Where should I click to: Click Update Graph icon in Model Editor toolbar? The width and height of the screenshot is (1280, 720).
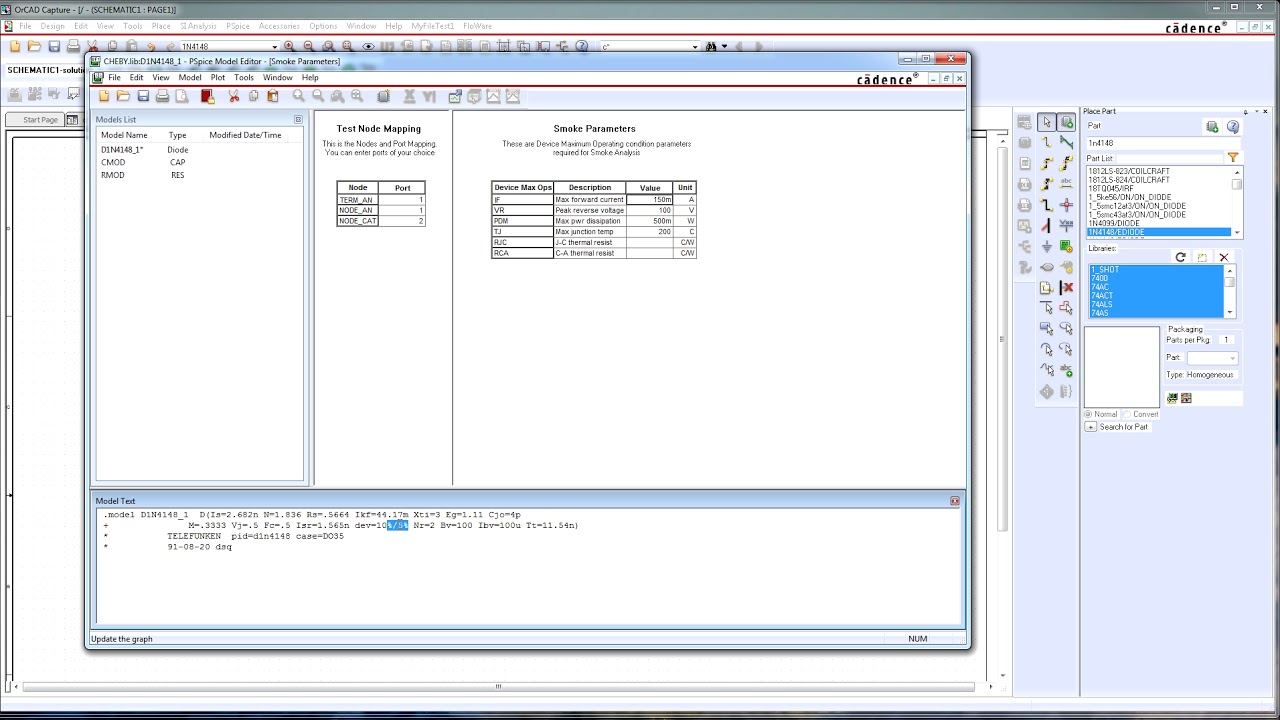(x=455, y=96)
